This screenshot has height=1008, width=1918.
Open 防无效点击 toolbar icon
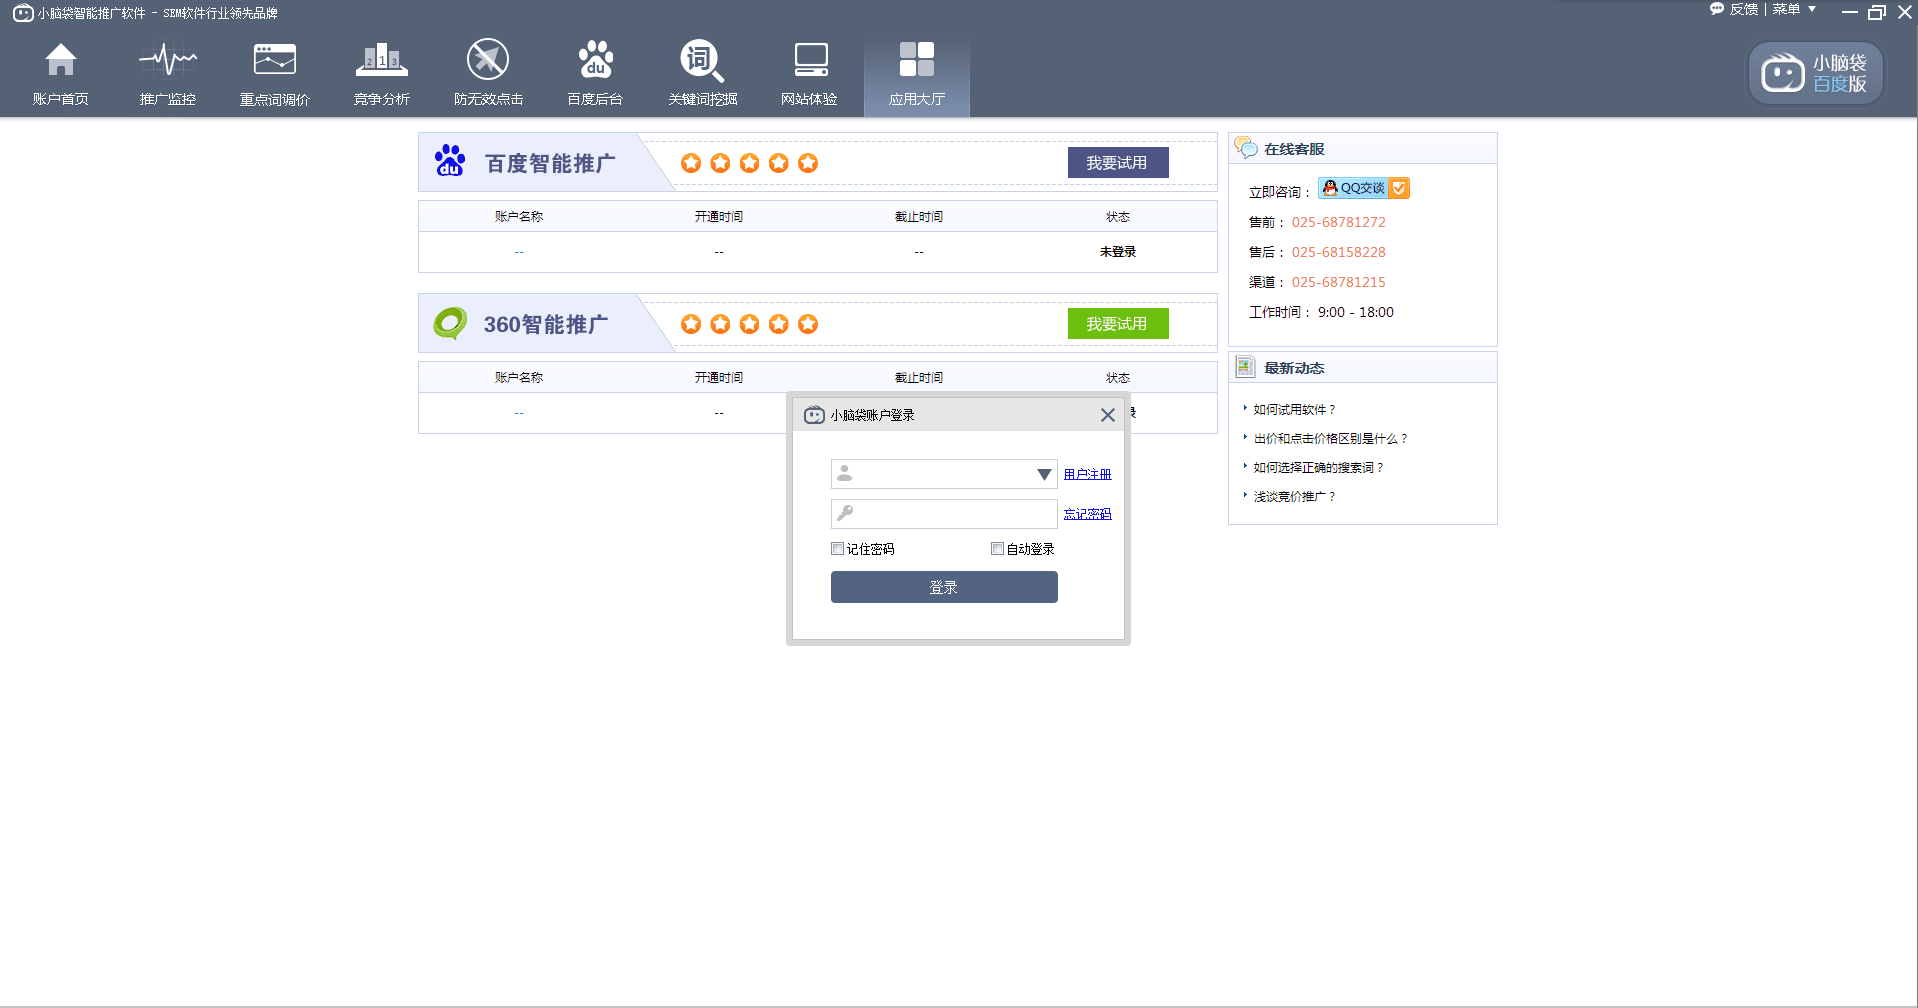(488, 74)
